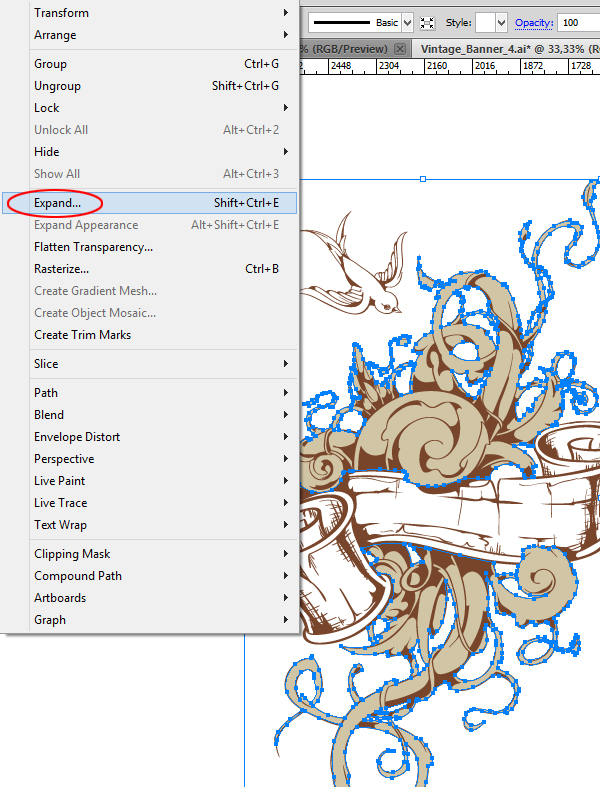Expand the Basic brush definition dropdown

point(408,23)
